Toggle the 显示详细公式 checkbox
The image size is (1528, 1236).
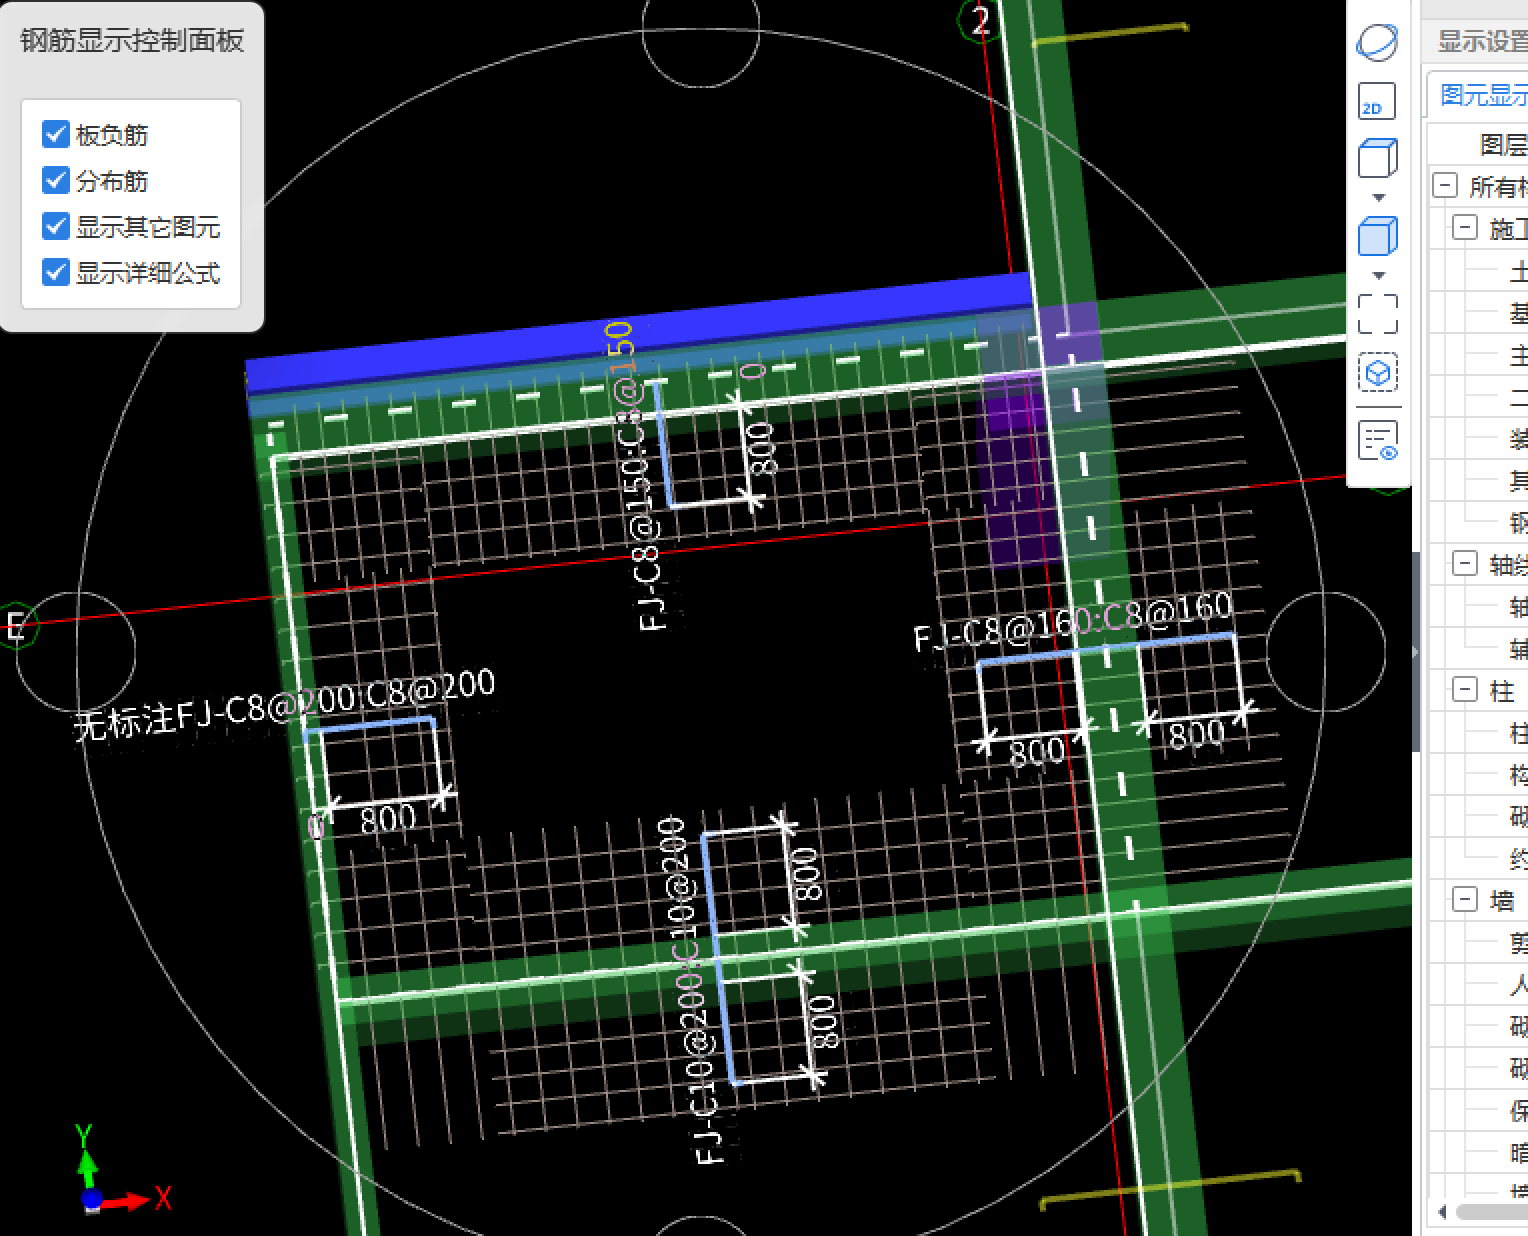click(x=56, y=272)
